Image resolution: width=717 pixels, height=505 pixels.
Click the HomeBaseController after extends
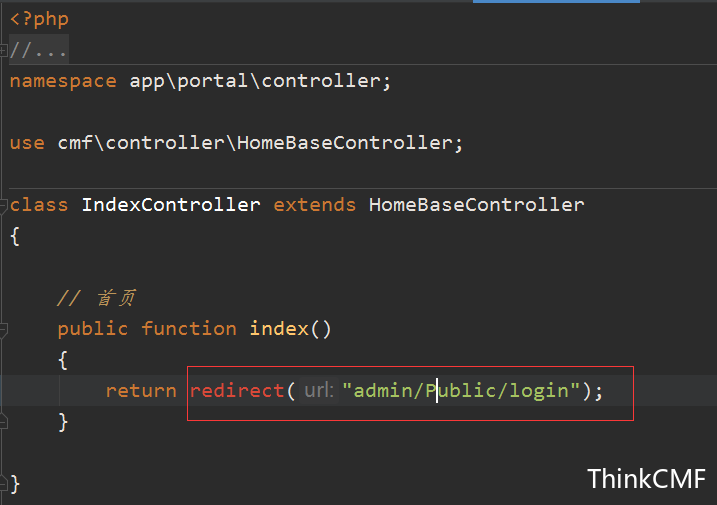point(476,205)
